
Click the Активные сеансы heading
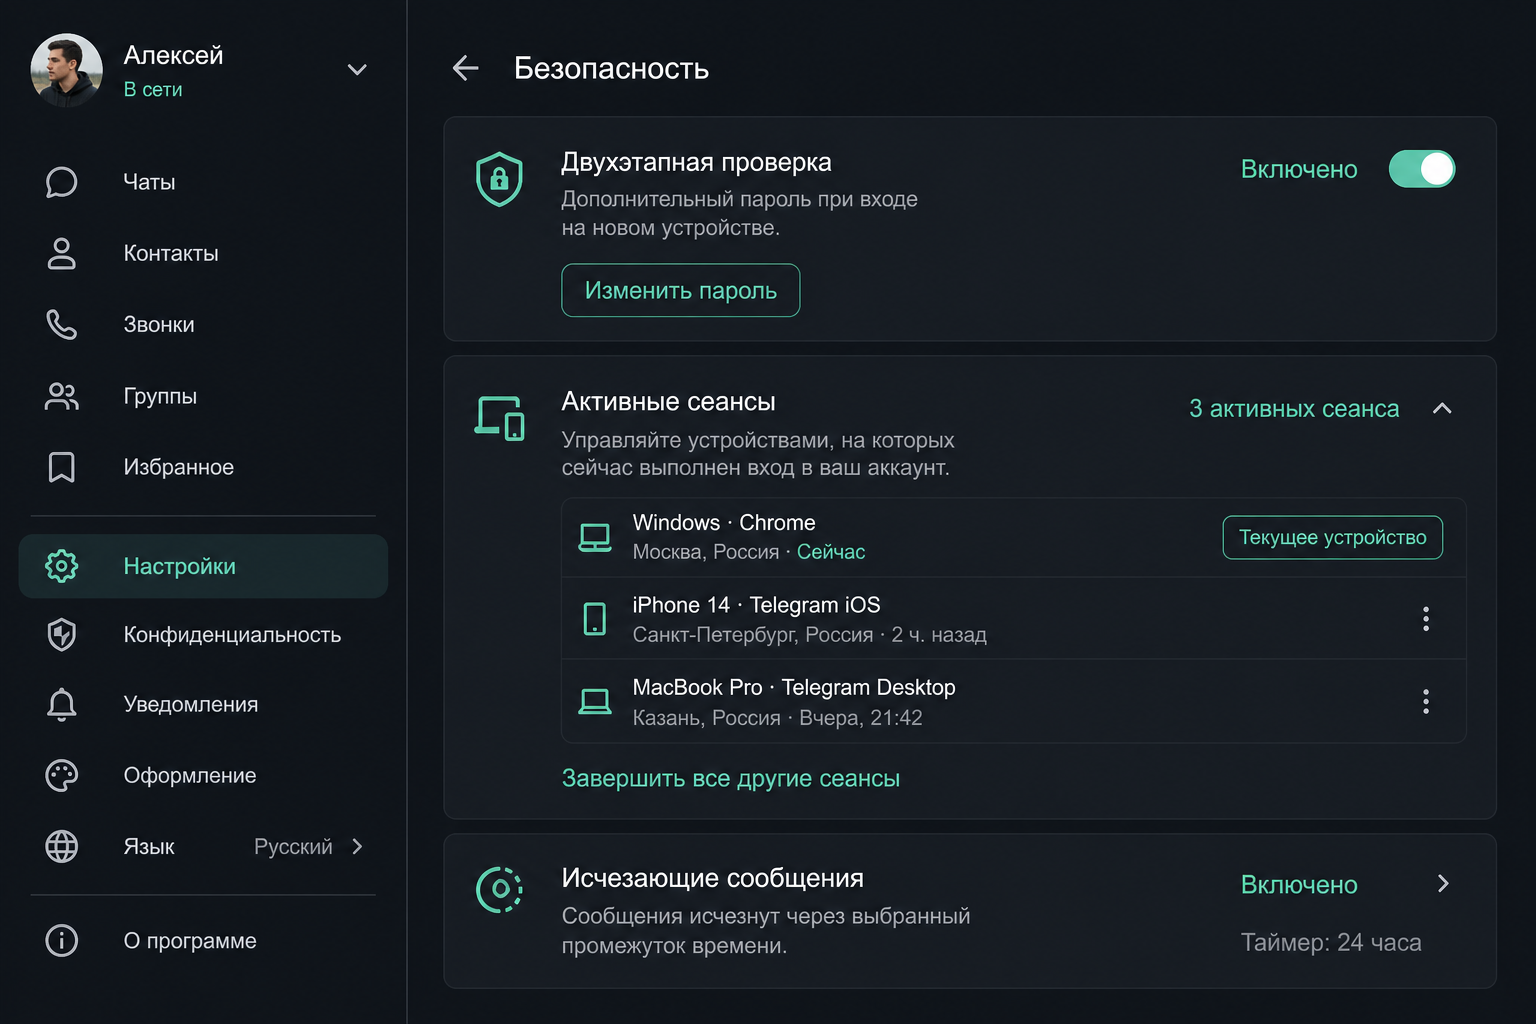[x=669, y=401]
